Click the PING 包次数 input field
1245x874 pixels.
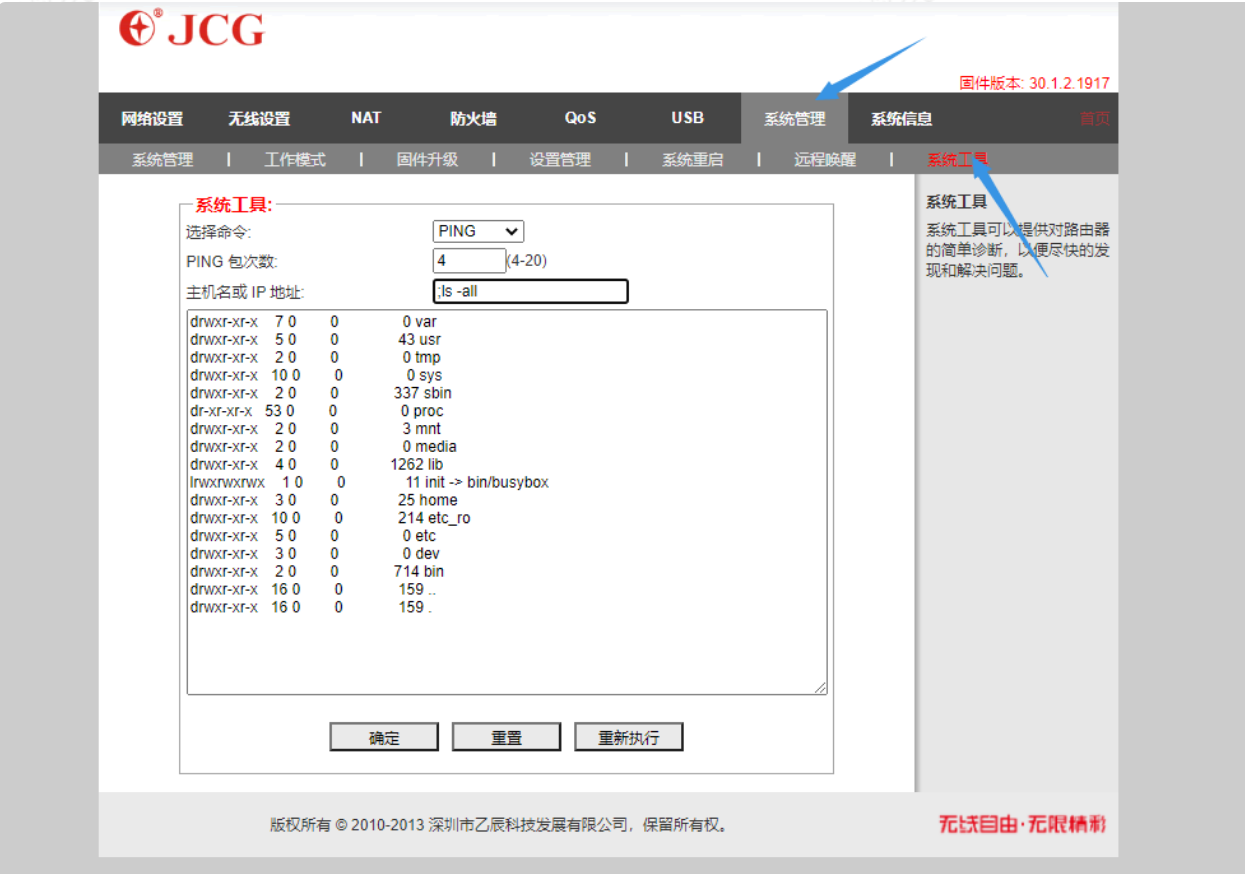click(x=469, y=261)
